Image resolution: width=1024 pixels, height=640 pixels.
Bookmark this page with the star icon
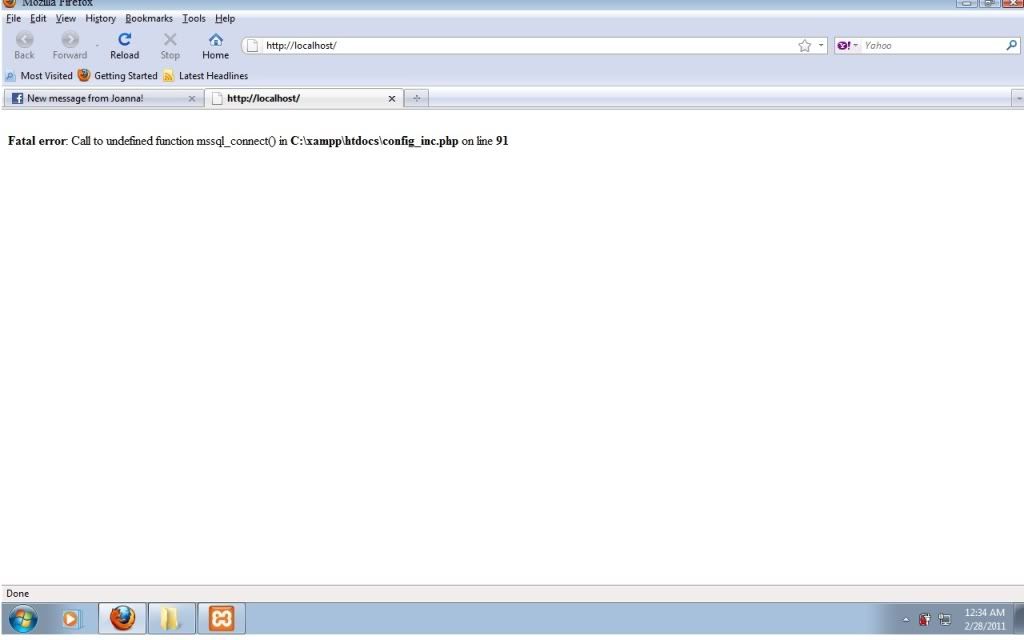(x=804, y=45)
